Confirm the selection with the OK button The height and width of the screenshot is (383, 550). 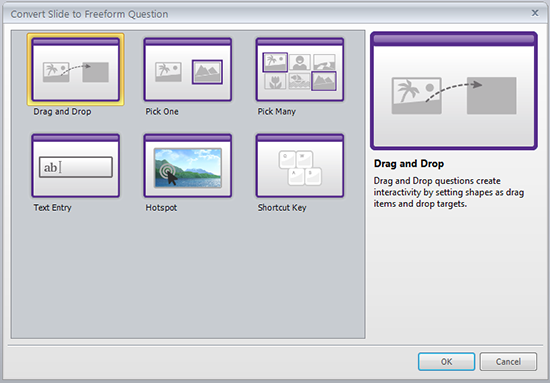click(x=447, y=362)
